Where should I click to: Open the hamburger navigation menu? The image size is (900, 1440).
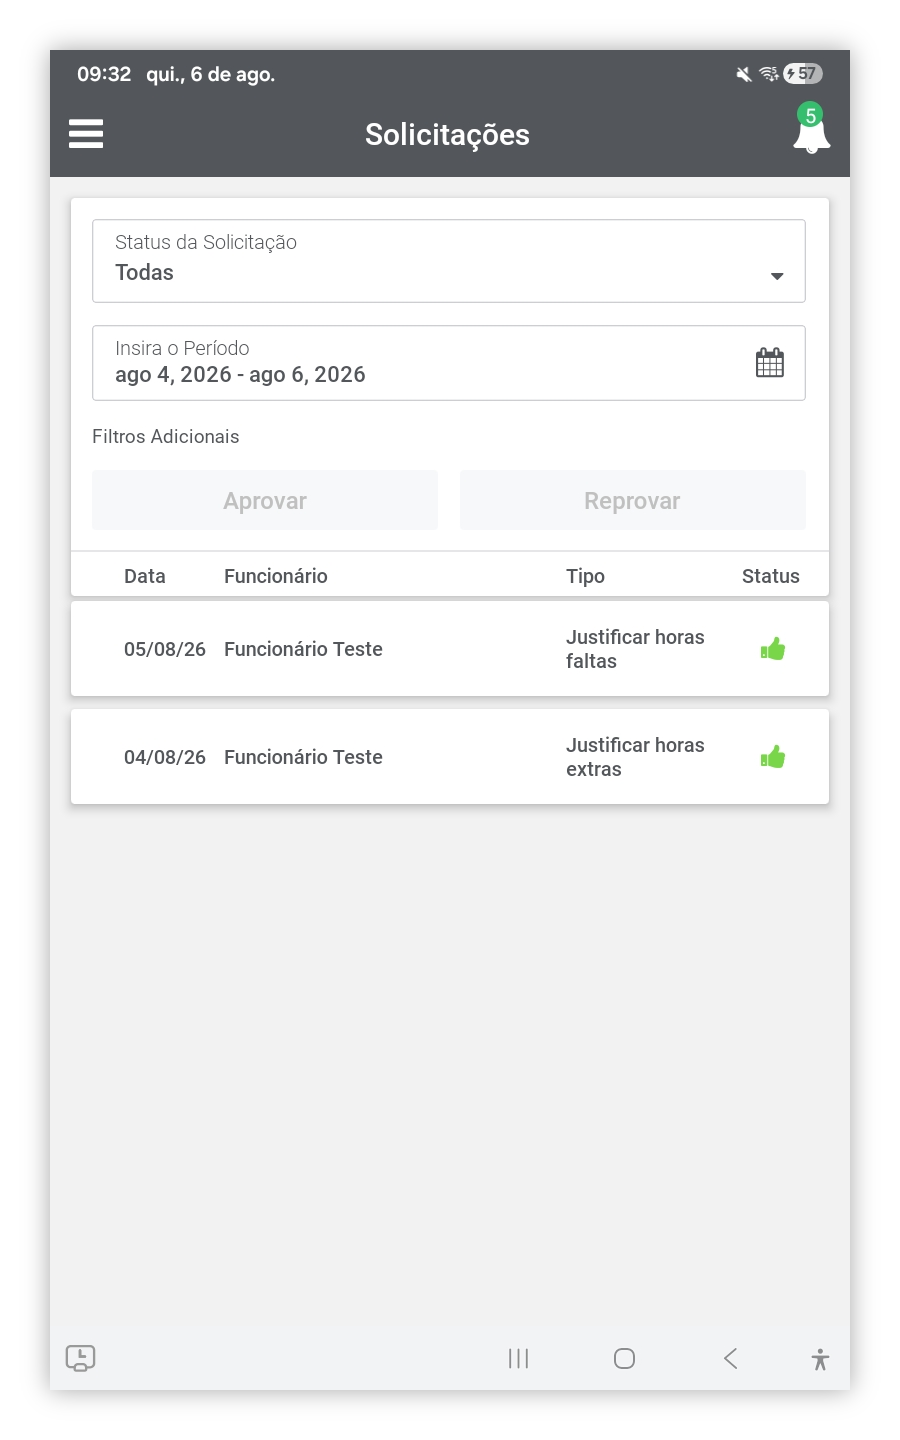tap(86, 134)
